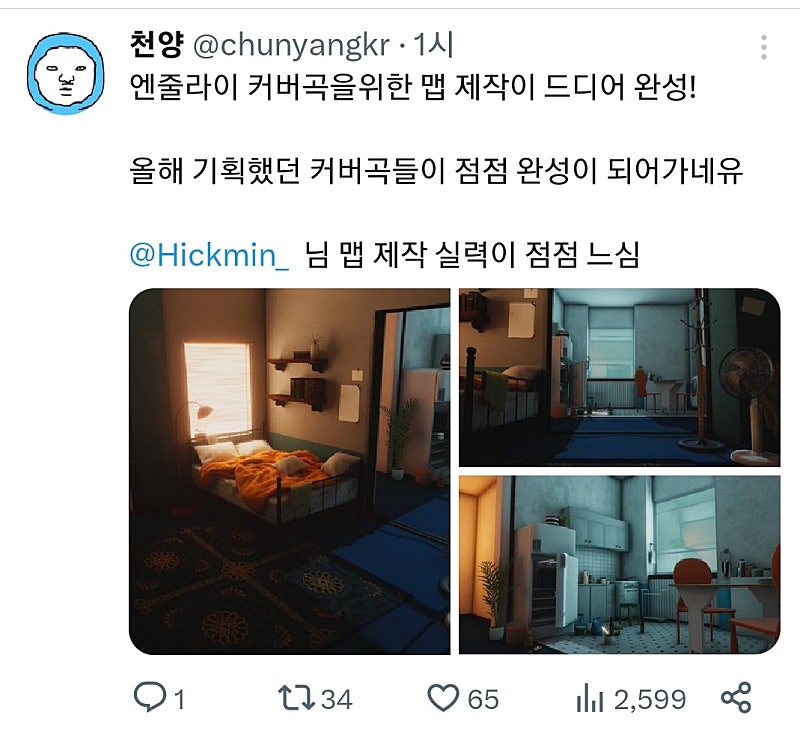The width and height of the screenshot is (800, 736).
Task: Open the three-dot more options menu
Action: [763, 47]
